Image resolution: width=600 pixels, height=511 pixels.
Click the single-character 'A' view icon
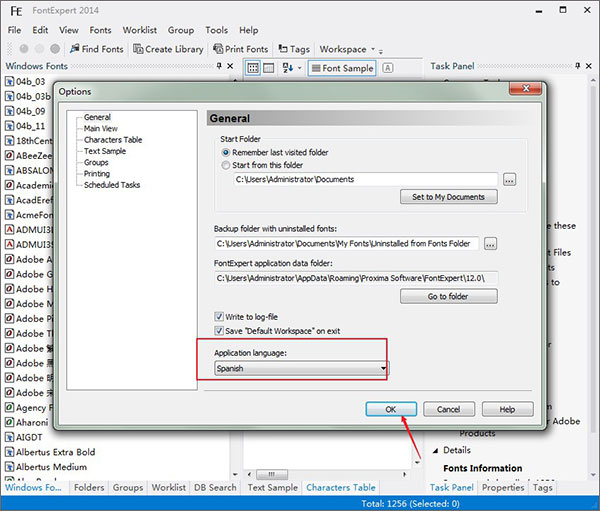coord(388,68)
